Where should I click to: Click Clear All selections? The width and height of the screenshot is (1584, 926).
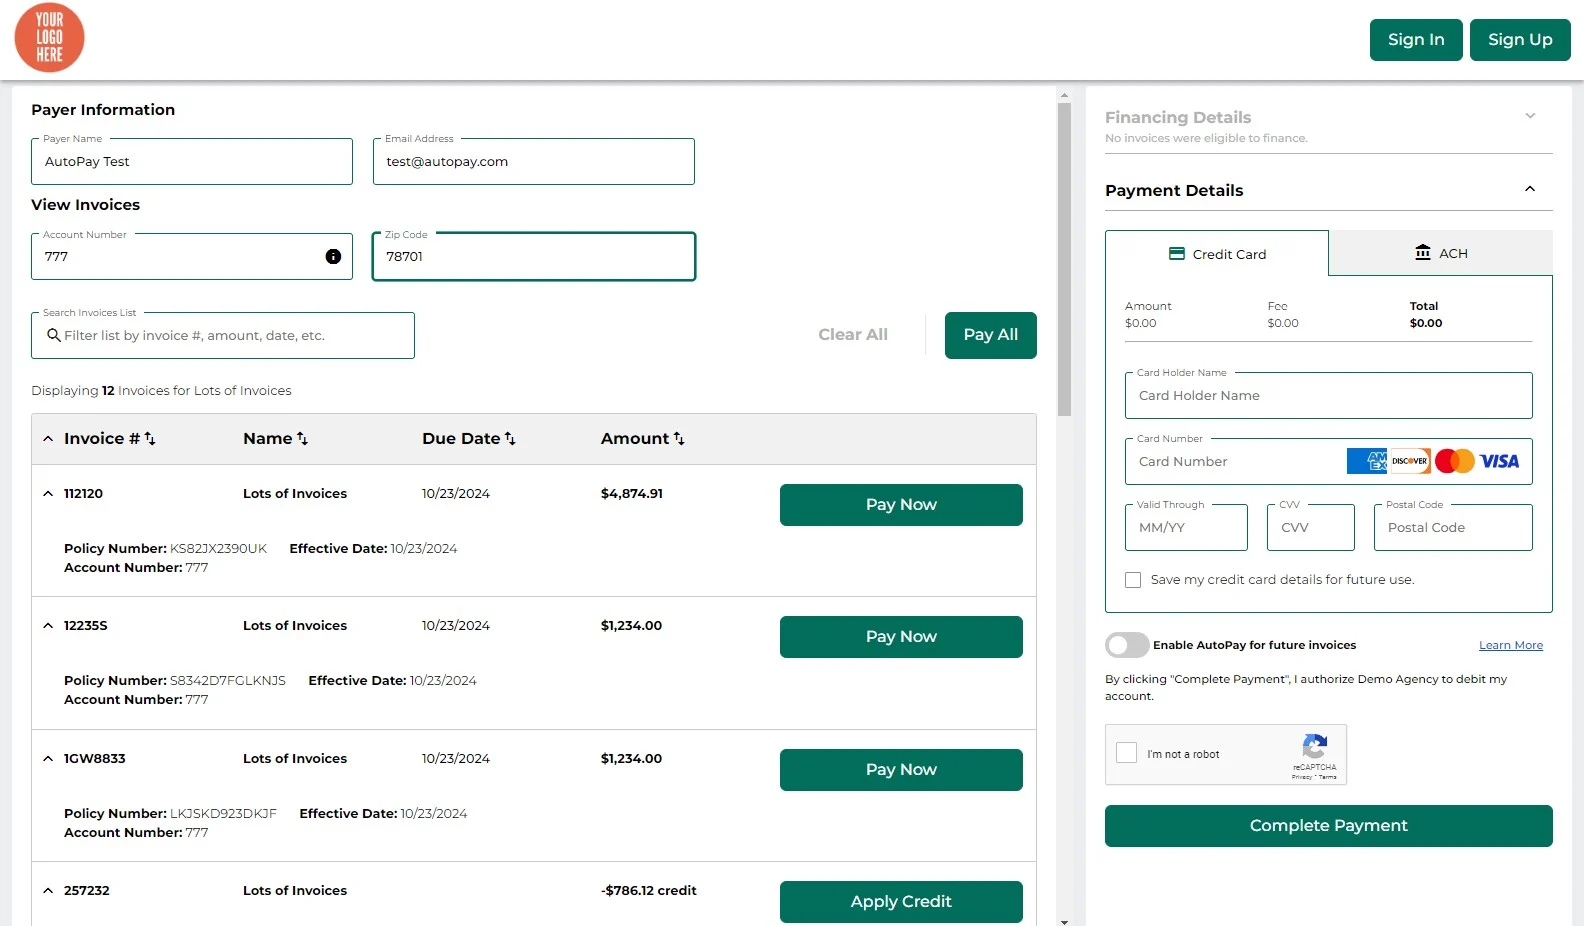click(x=853, y=335)
